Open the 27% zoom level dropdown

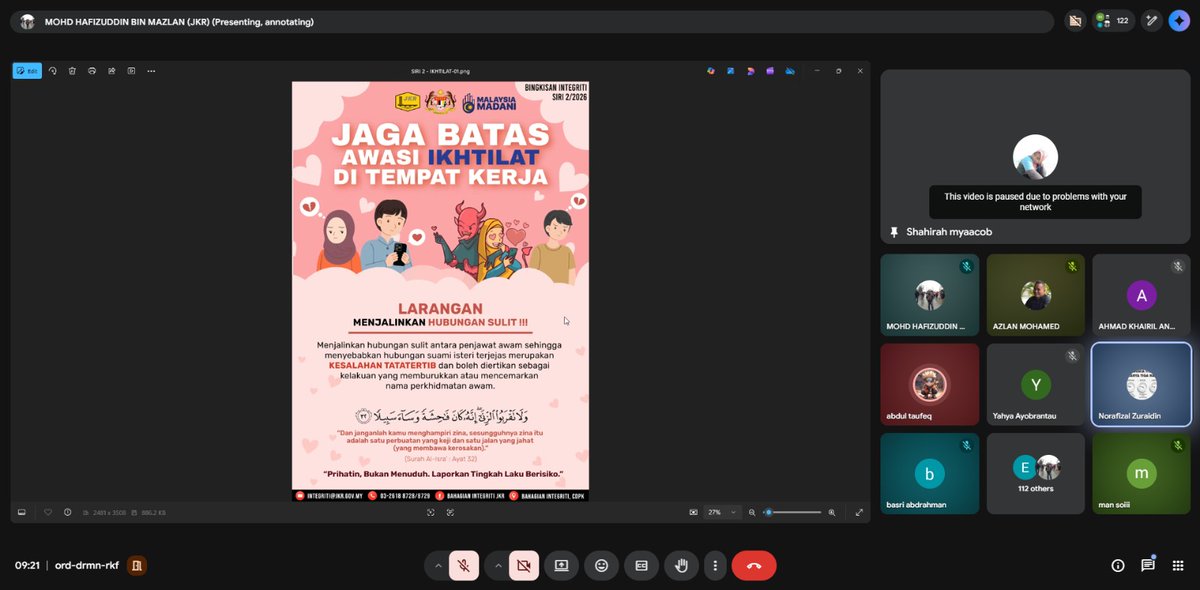[x=723, y=512]
